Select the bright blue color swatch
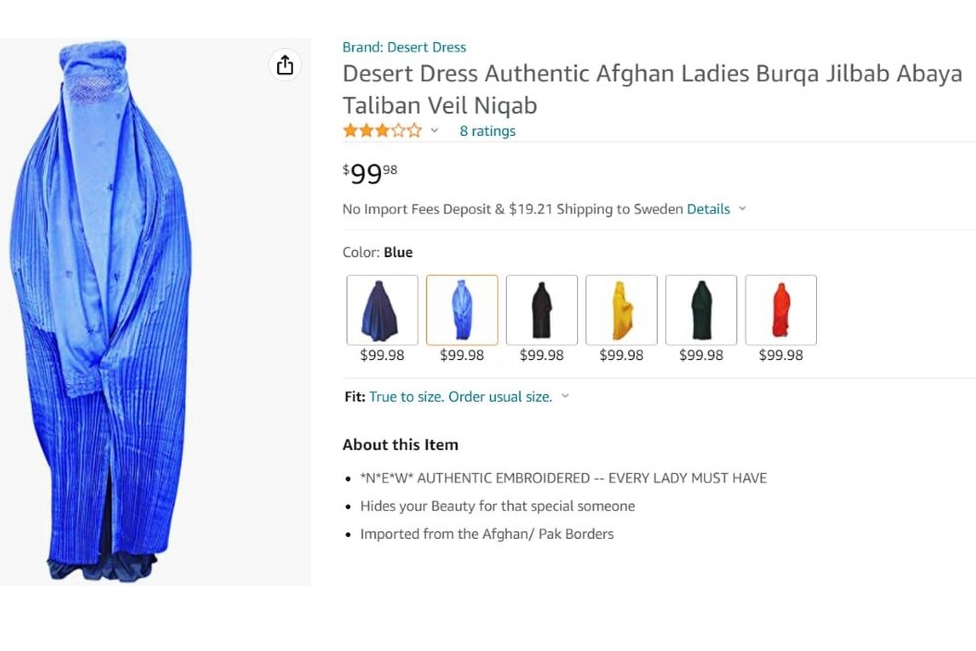Image resolution: width=976 pixels, height=651 pixels. click(462, 310)
